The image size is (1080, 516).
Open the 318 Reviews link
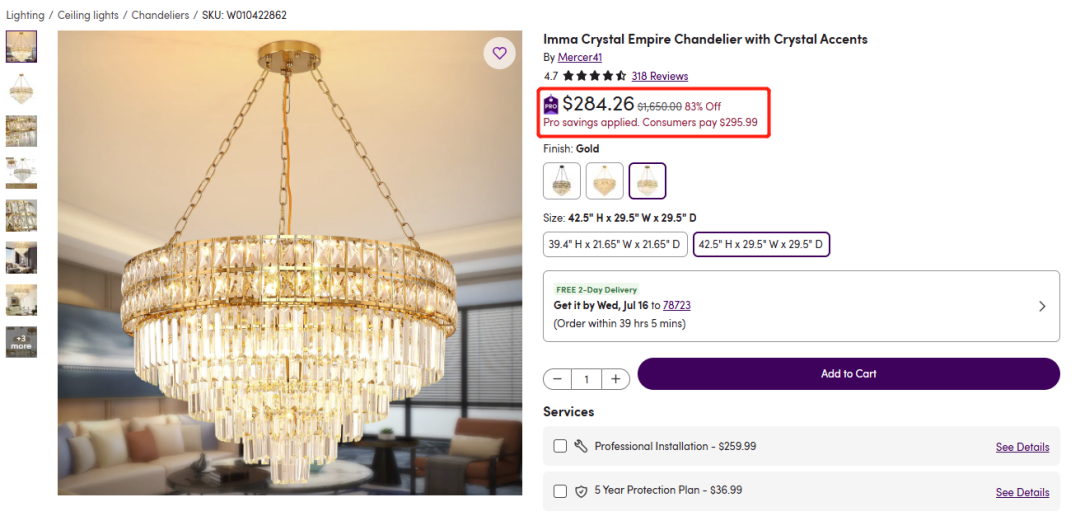point(660,76)
